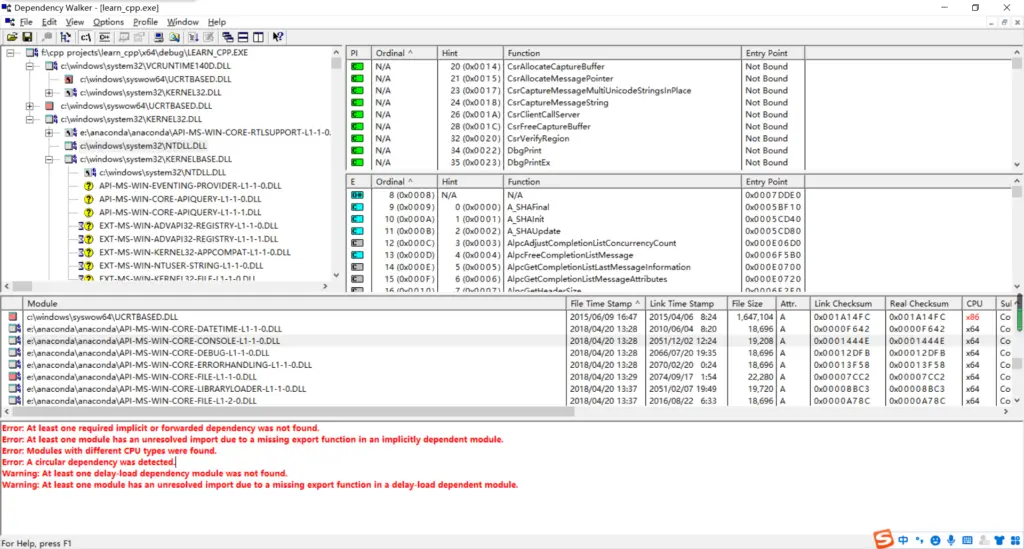Select API-MS-WIN-CORE-APIQUERY-L1-1-1.DLL tree item
The image size is (1024, 549).
[x=180, y=212]
